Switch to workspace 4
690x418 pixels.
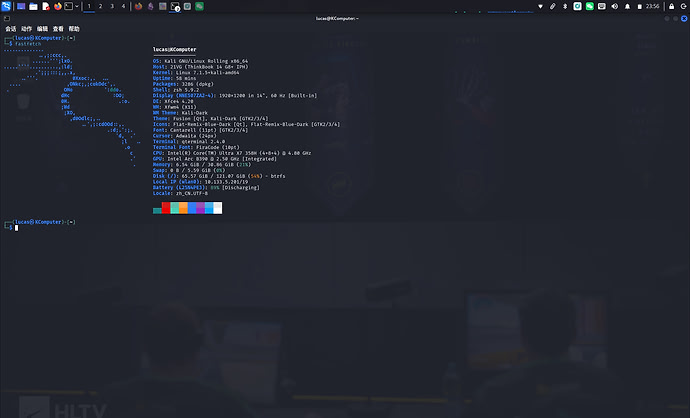click(123, 7)
